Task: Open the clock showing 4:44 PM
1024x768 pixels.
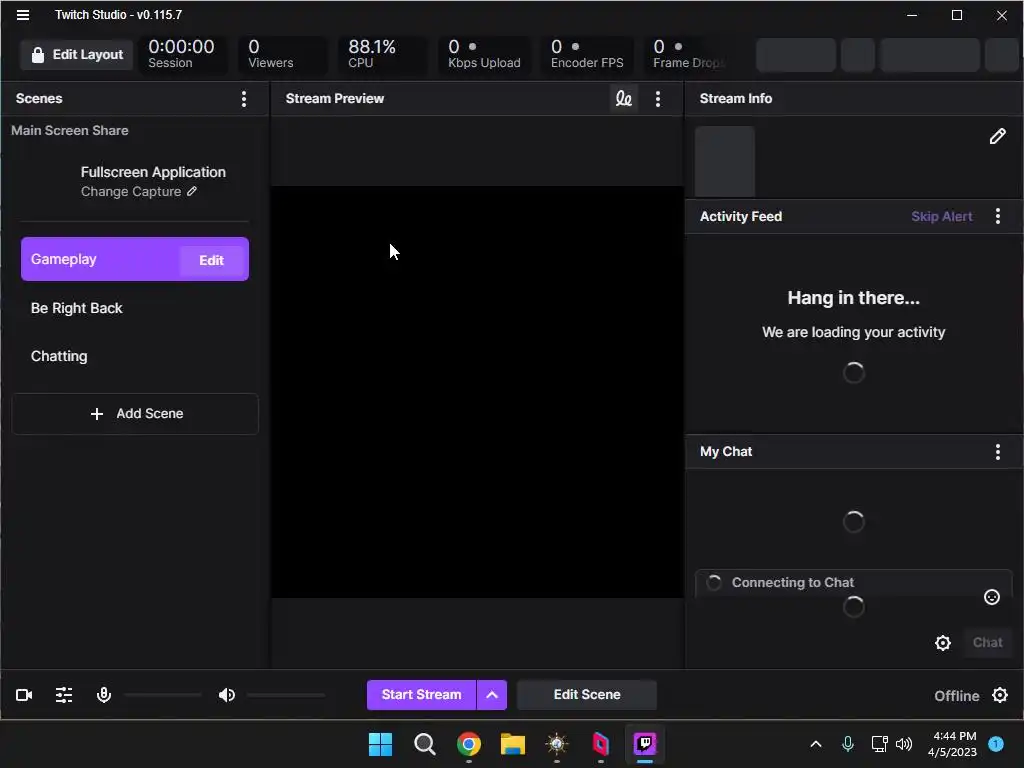Action: pyautogui.click(x=953, y=744)
